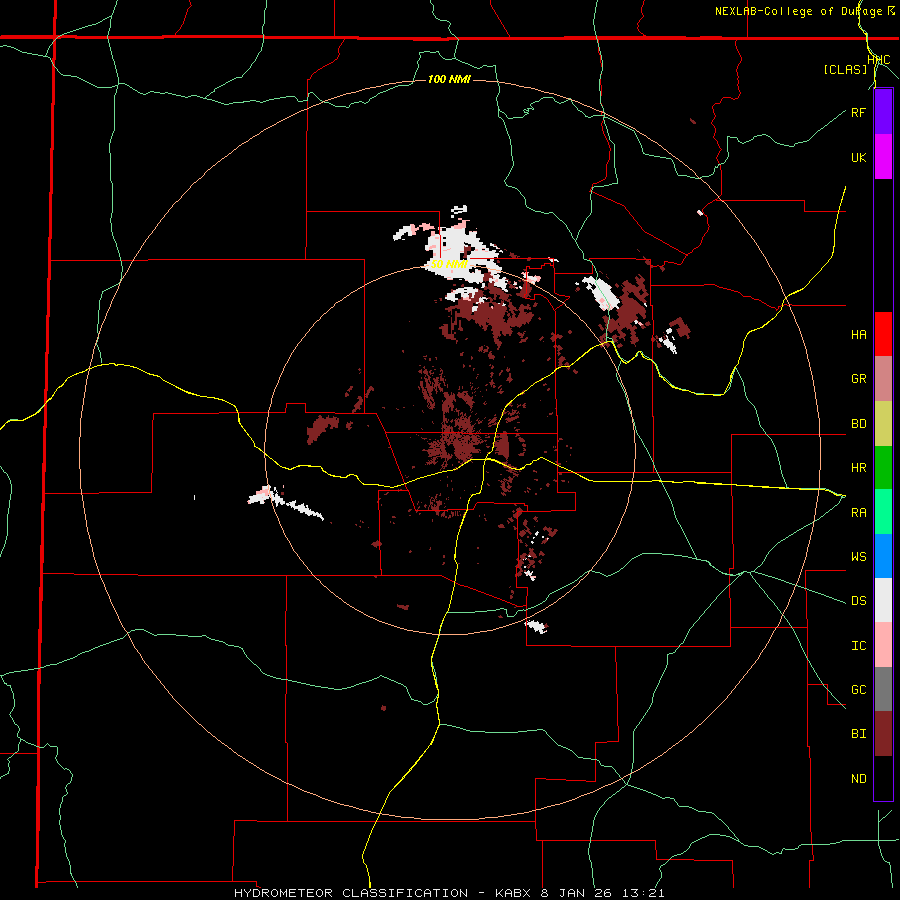Click the [CLAS] legend heading
900x900 pixels.
click(845, 70)
